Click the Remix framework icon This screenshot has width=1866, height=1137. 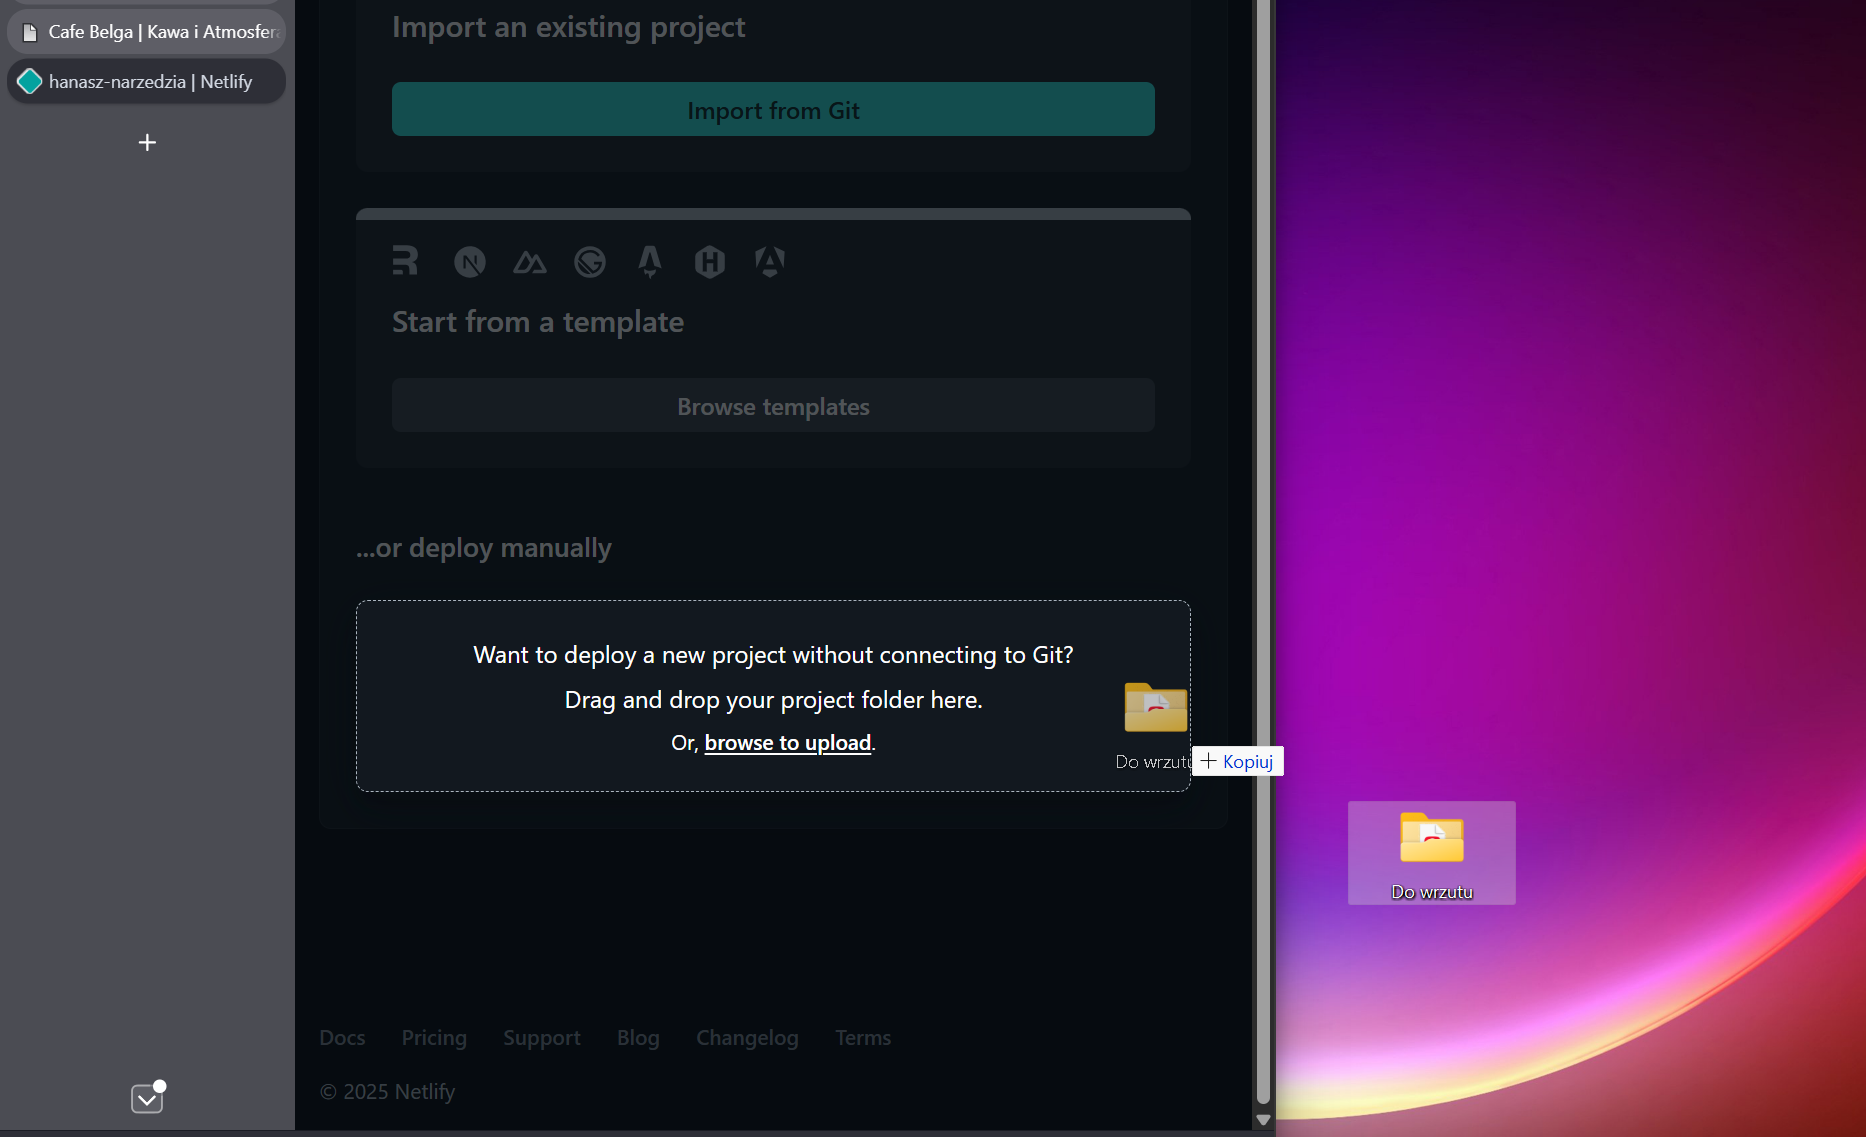(405, 261)
